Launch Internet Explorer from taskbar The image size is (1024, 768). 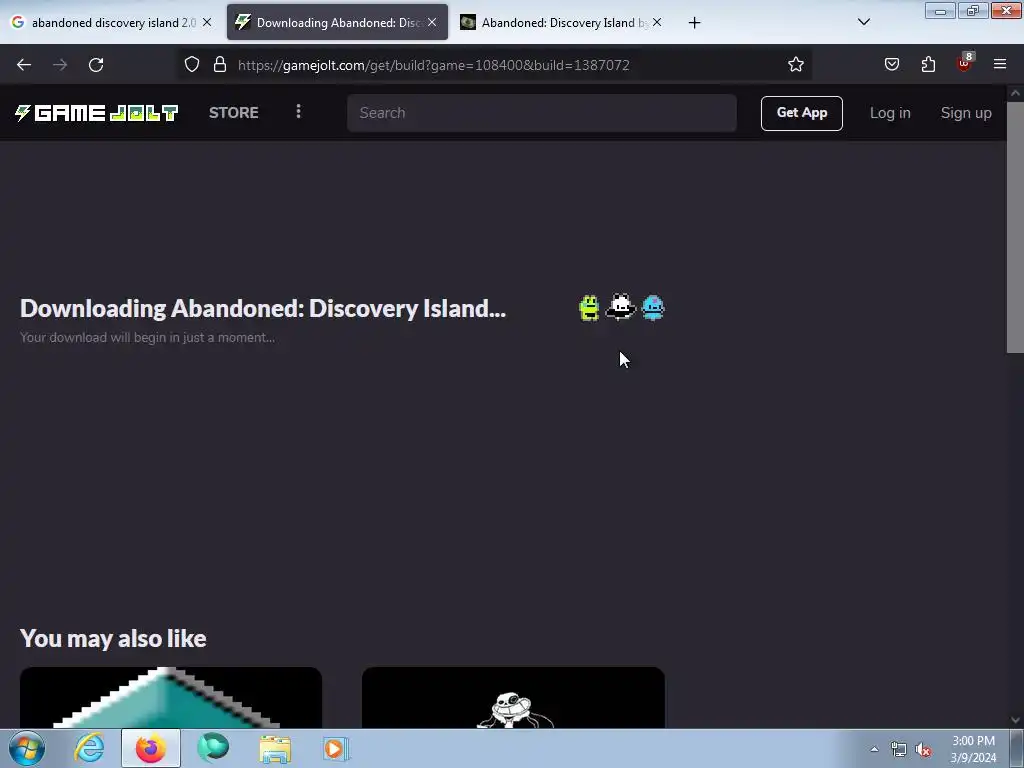point(89,748)
